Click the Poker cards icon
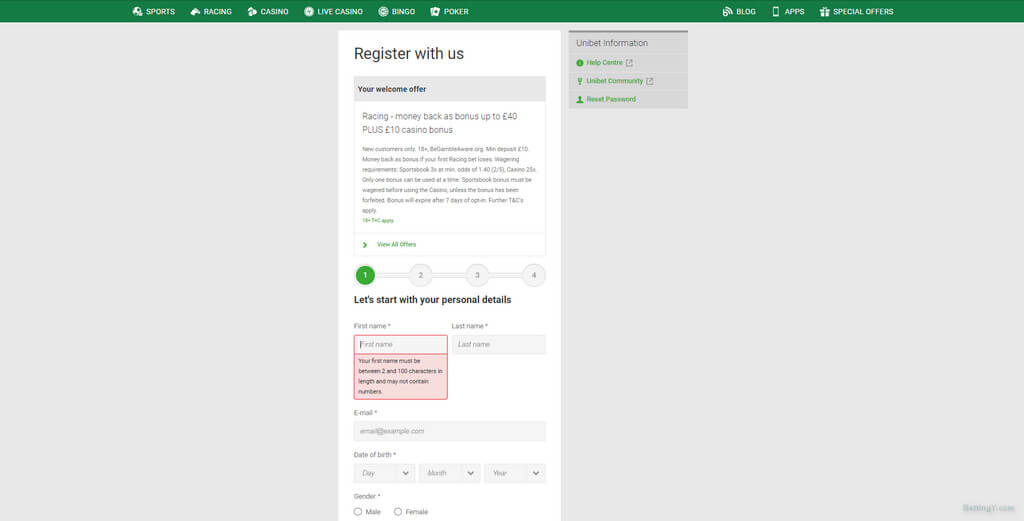1024x521 pixels. point(435,11)
